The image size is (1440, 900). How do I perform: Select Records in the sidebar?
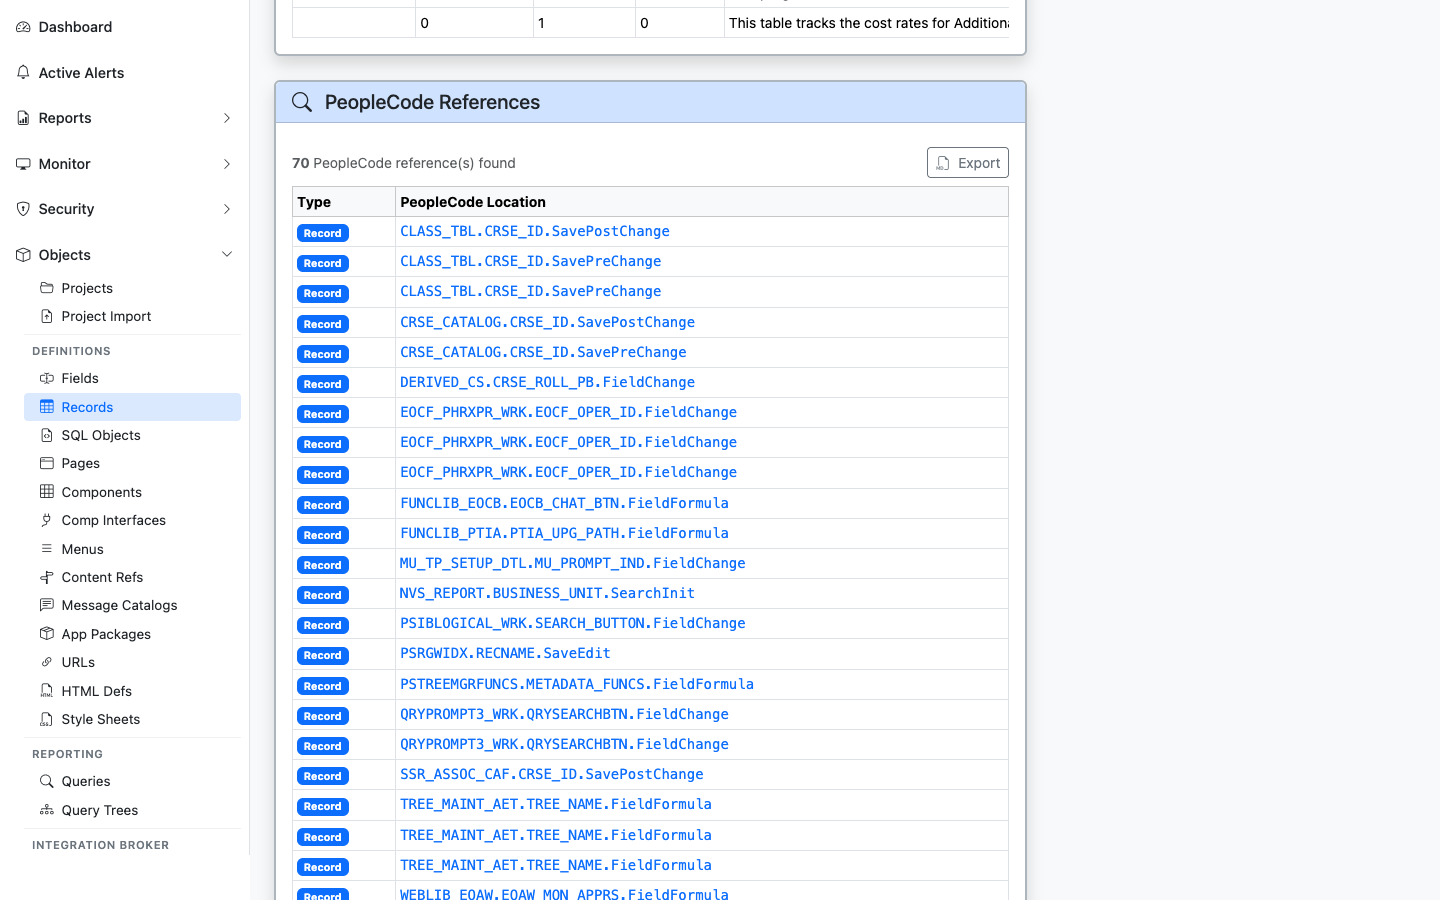click(x=132, y=407)
